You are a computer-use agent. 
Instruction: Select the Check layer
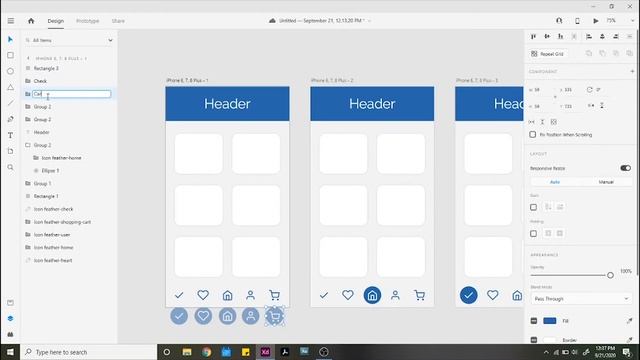coord(40,81)
